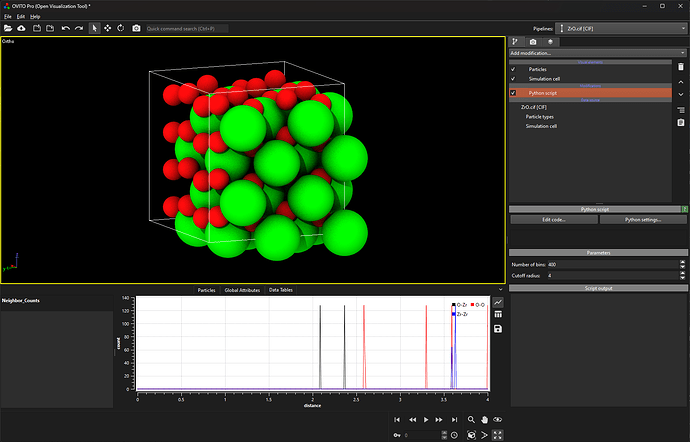The height and width of the screenshot is (442, 690).
Task: Click the clipboard copy pipeline item icon
Action: (x=681, y=122)
